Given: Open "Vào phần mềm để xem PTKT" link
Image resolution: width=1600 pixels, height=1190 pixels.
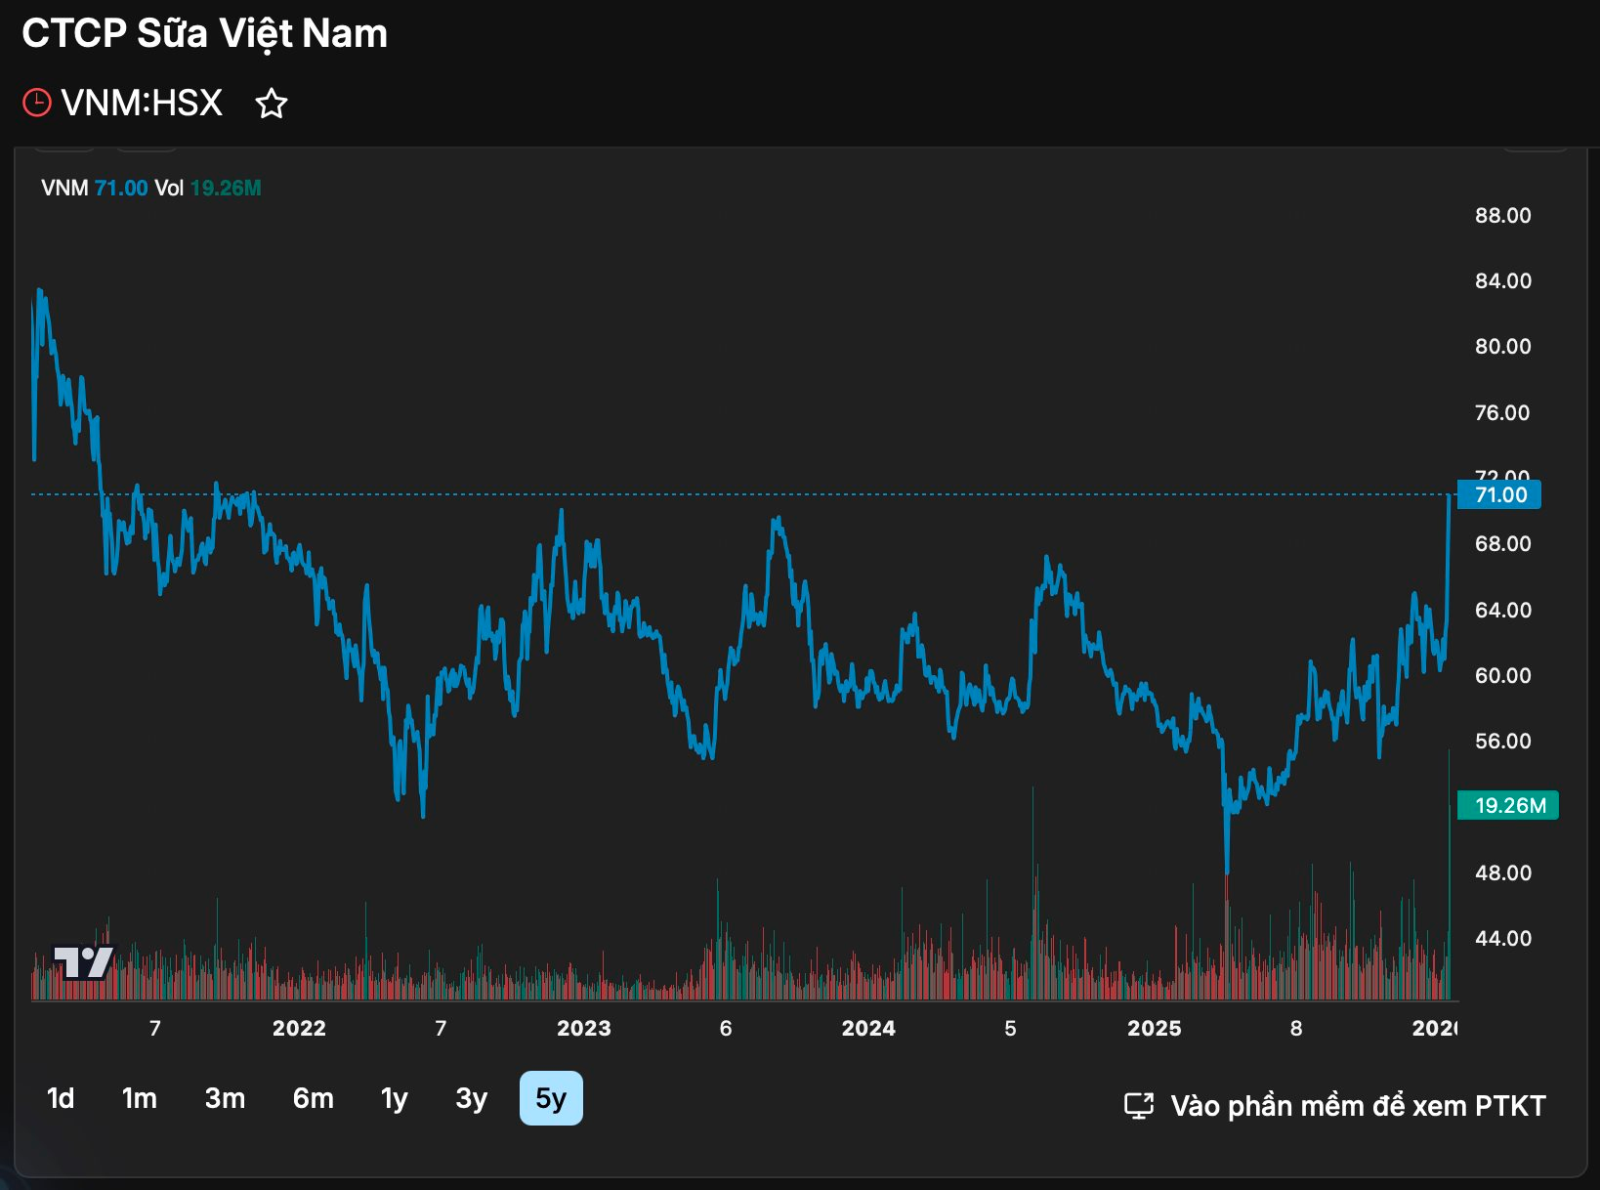Looking at the screenshot, I should [x=1357, y=1106].
